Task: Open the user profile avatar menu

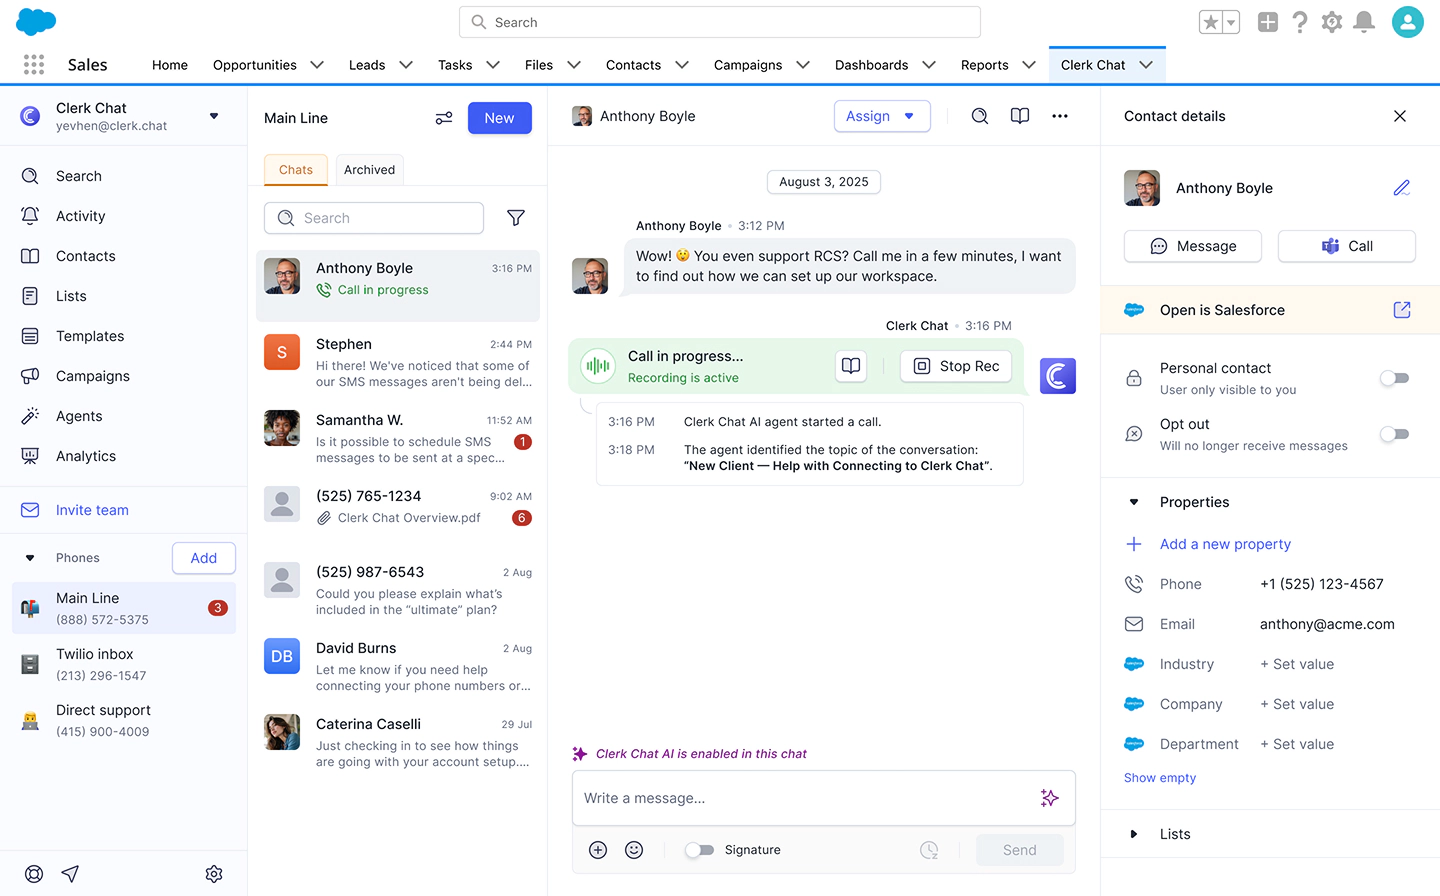Action: [1408, 22]
